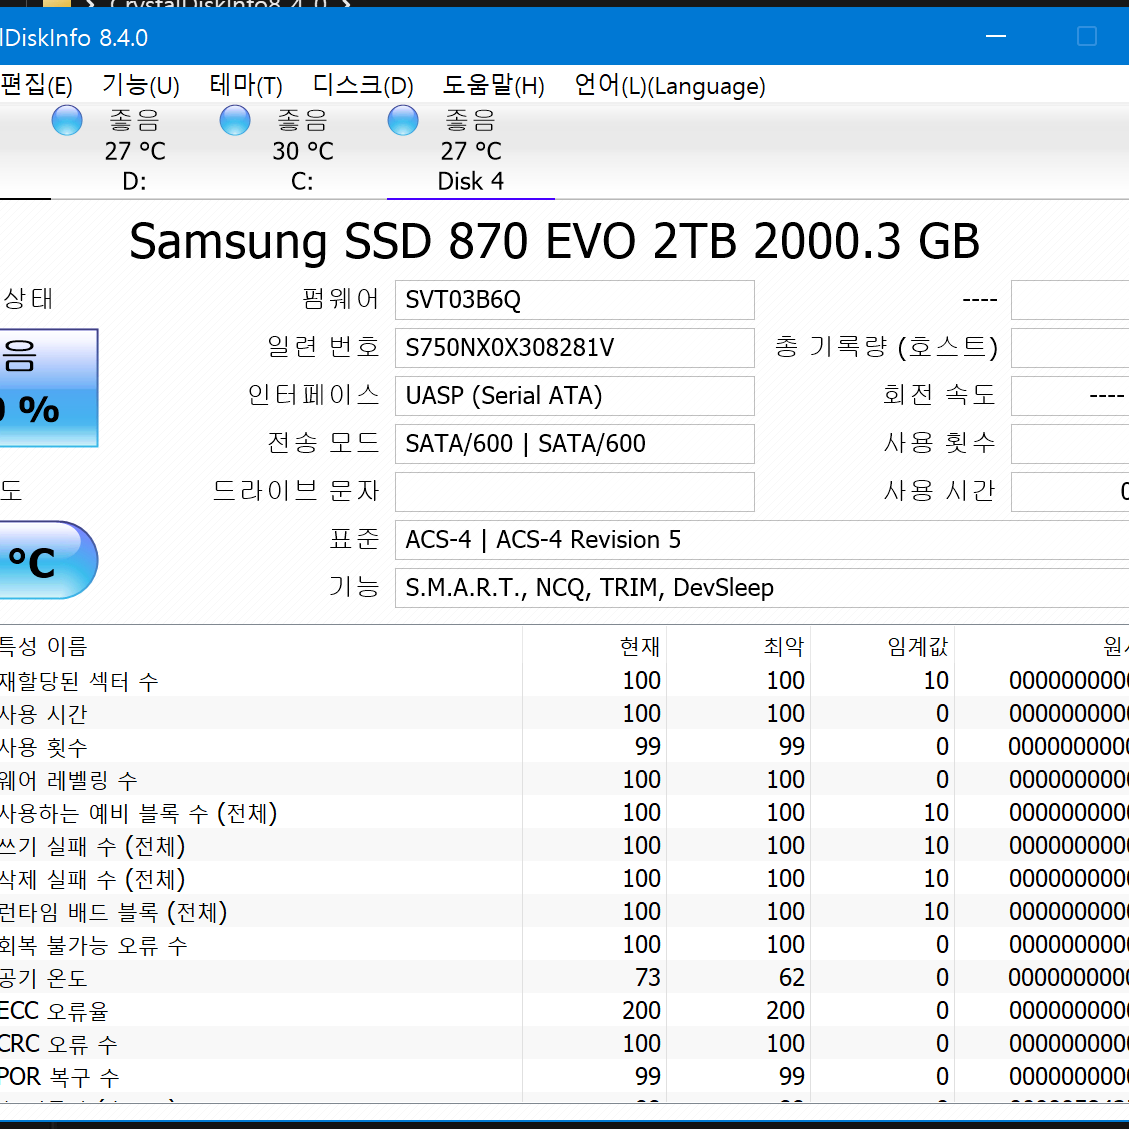Select the 삭제 실패 수 (전체) row
Image resolution: width=1129 pixels, height=1129 pixels.
564,879
